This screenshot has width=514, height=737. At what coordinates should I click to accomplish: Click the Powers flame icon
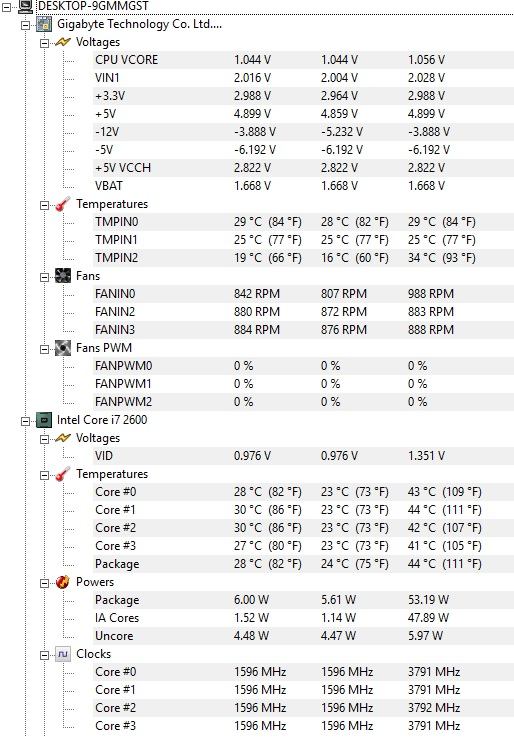[63, 582]
